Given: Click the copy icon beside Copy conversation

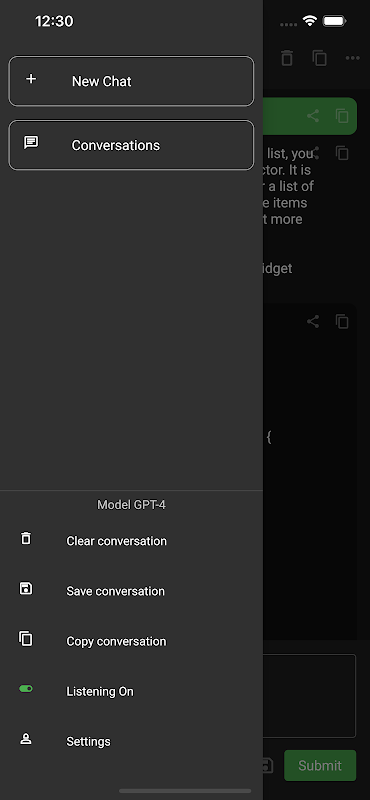Looking at the screenshot, I should [x=26, y=638].
